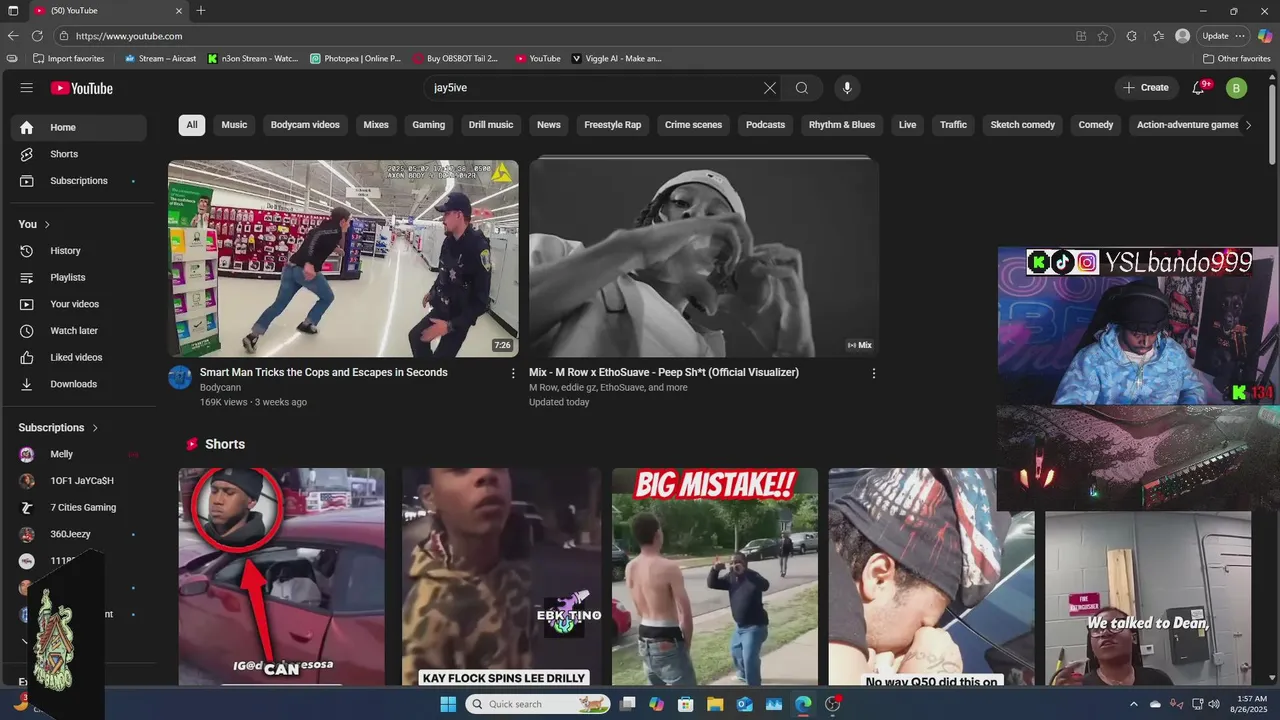The width and height of the screenshot is (1280, 720).
Task: Open the Windows Start menu
Action: 447,704
